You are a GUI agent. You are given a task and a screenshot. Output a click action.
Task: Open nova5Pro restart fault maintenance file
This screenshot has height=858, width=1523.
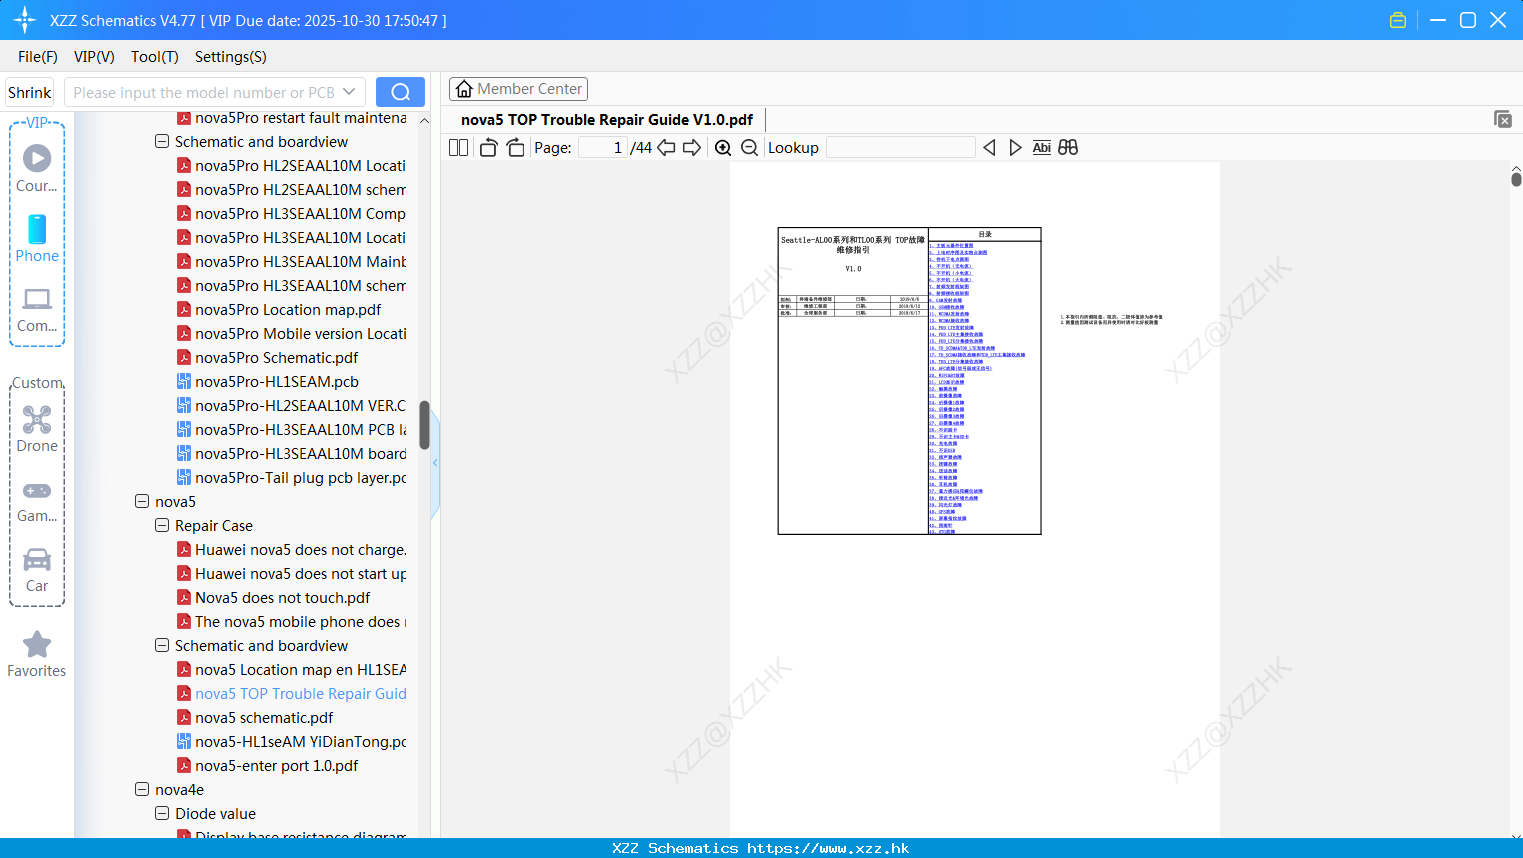pos(291,118)
